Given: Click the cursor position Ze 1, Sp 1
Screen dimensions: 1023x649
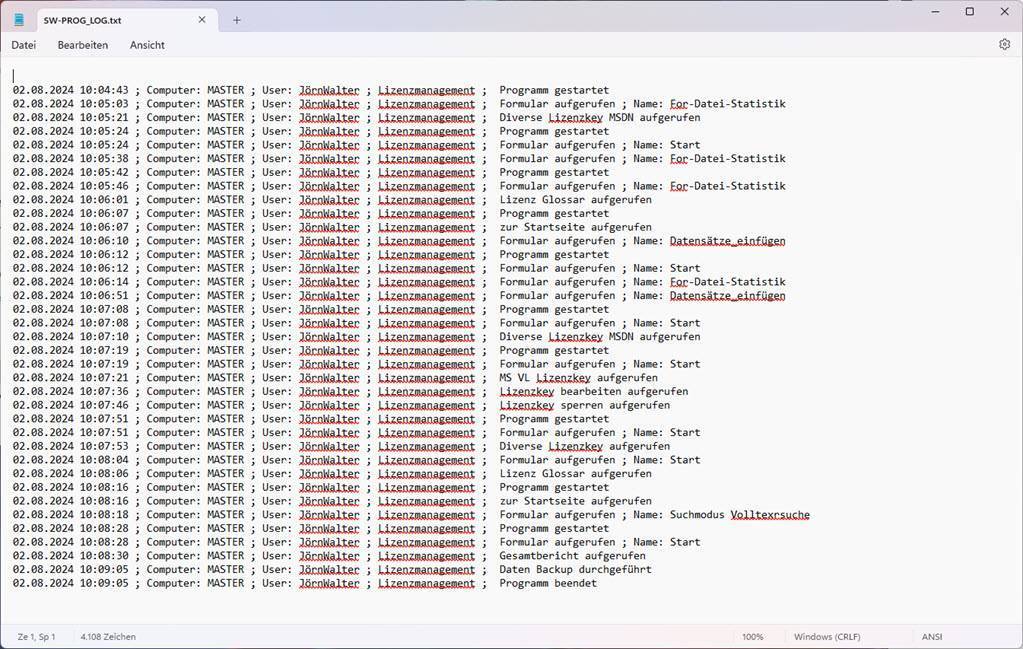Looking at the screenshot, I should 37,637.
